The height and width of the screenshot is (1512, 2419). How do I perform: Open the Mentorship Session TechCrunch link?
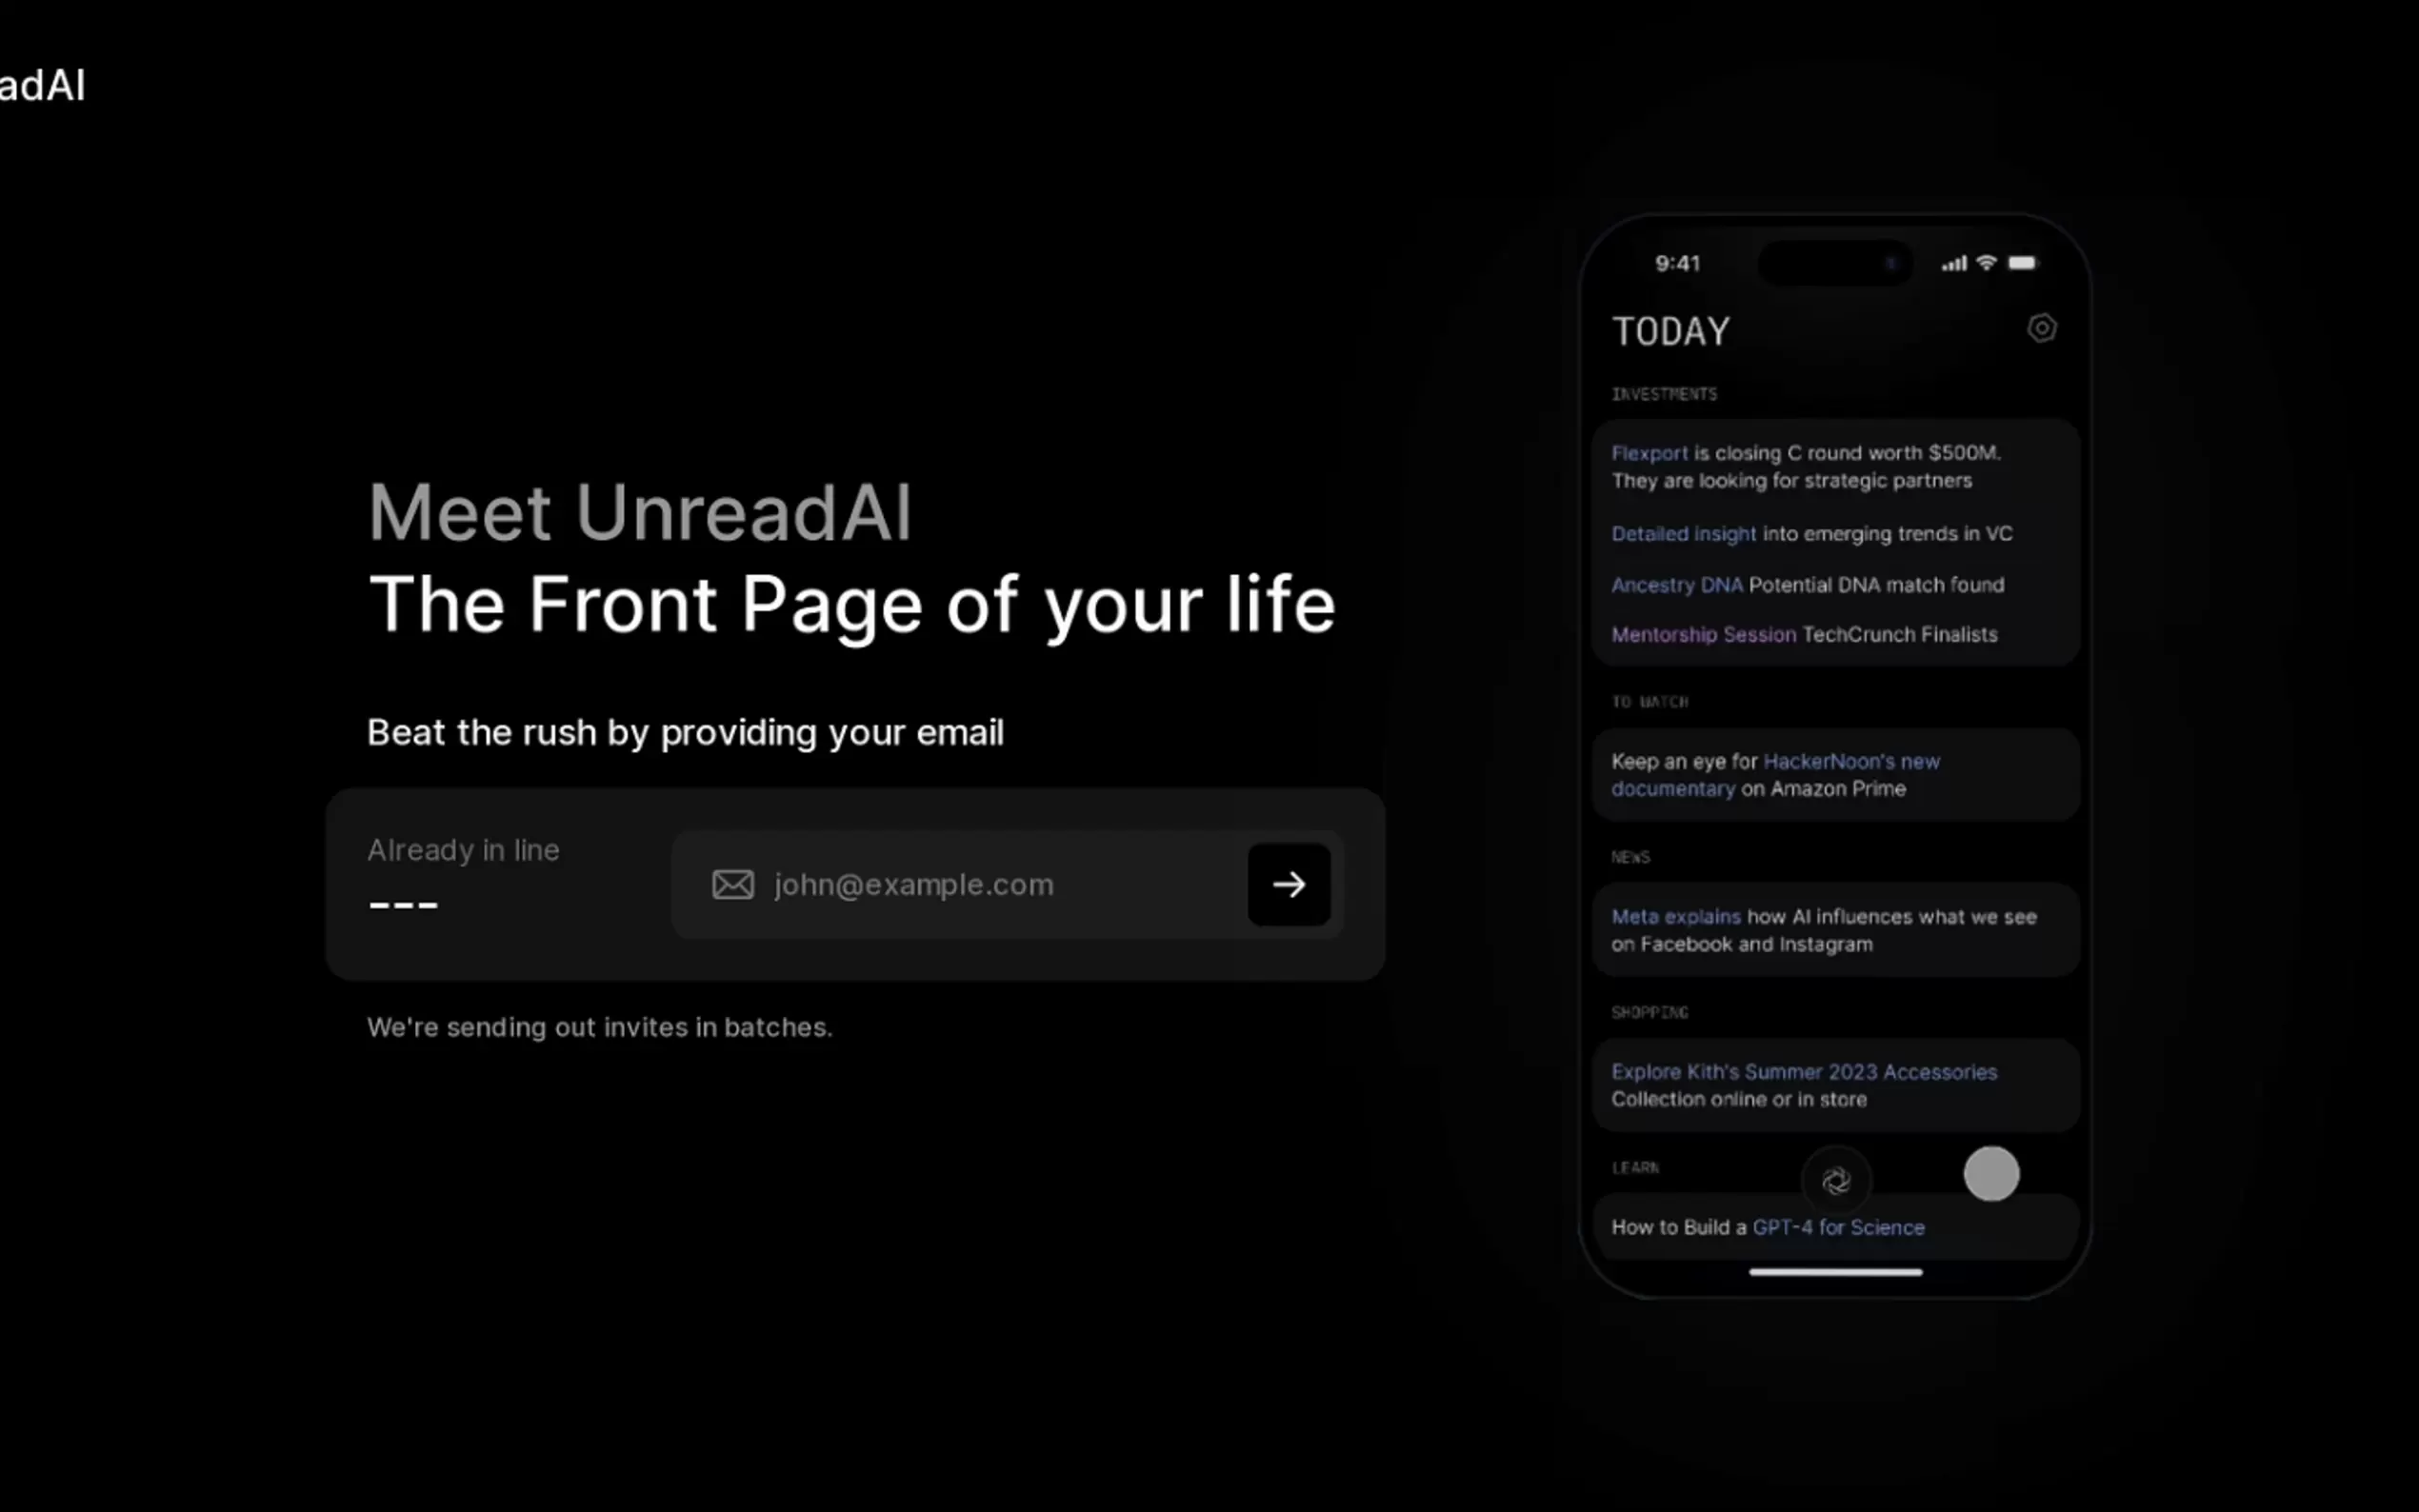(x=1701, y=634)
